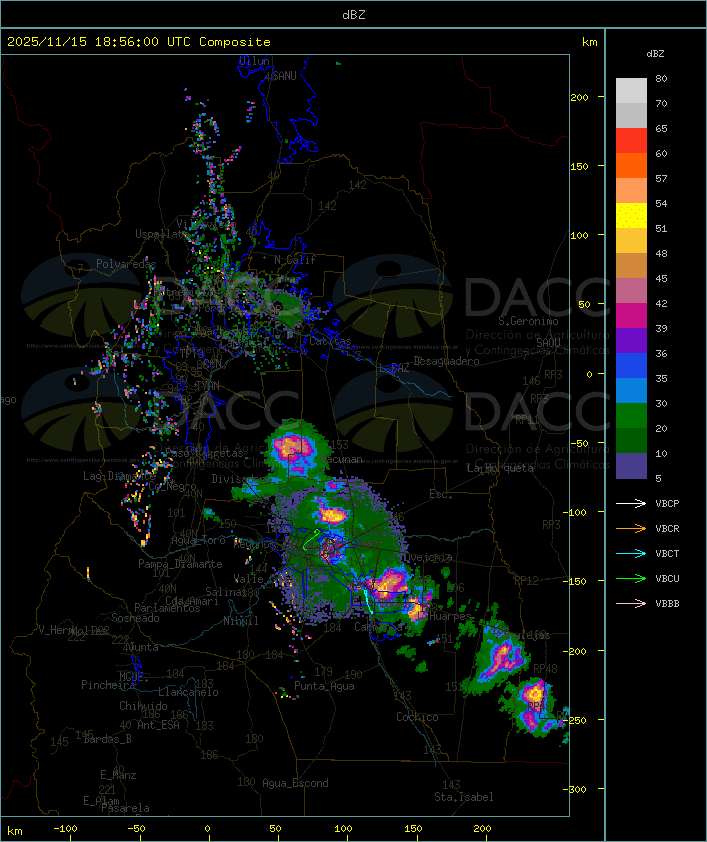Click the green VBCU arrow icon
The width and height of the screenshot is (707, 842).
[631, 578]
